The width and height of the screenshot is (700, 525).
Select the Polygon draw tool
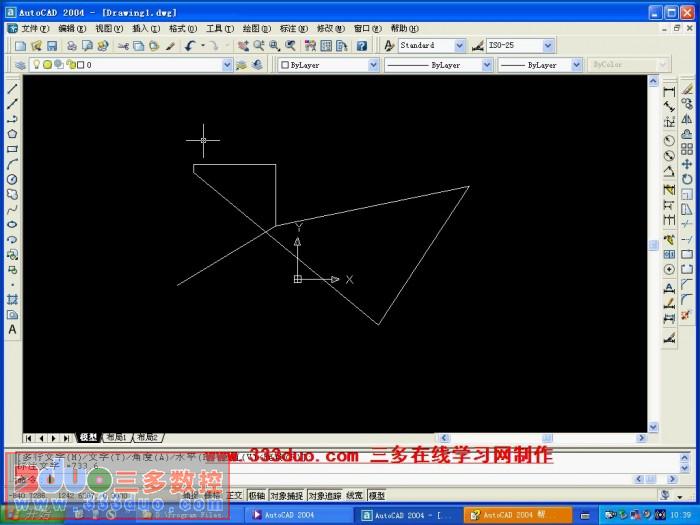(x=12, y=134)
